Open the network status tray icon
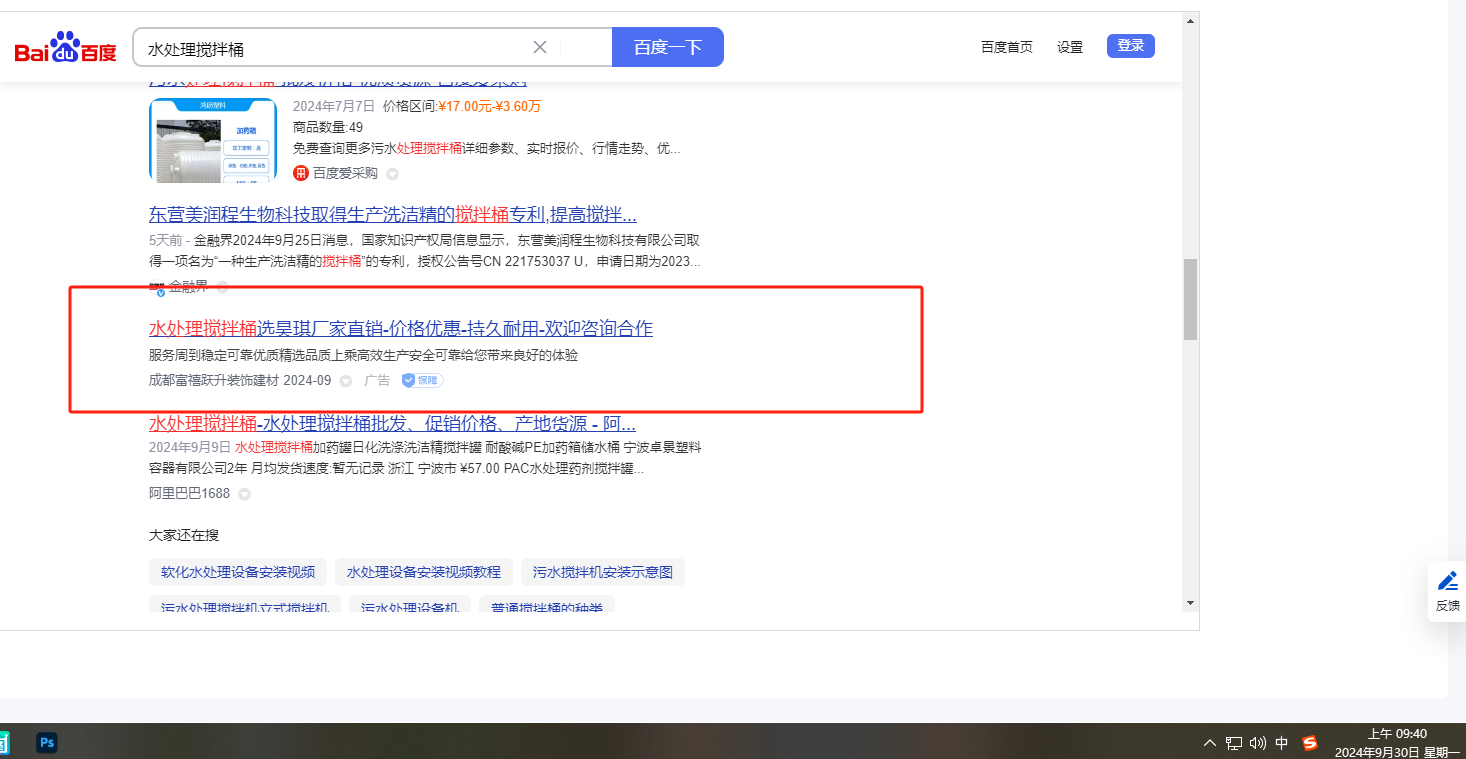The height and width of the screenshot is (759, 1466). [x=1234, y=743]
